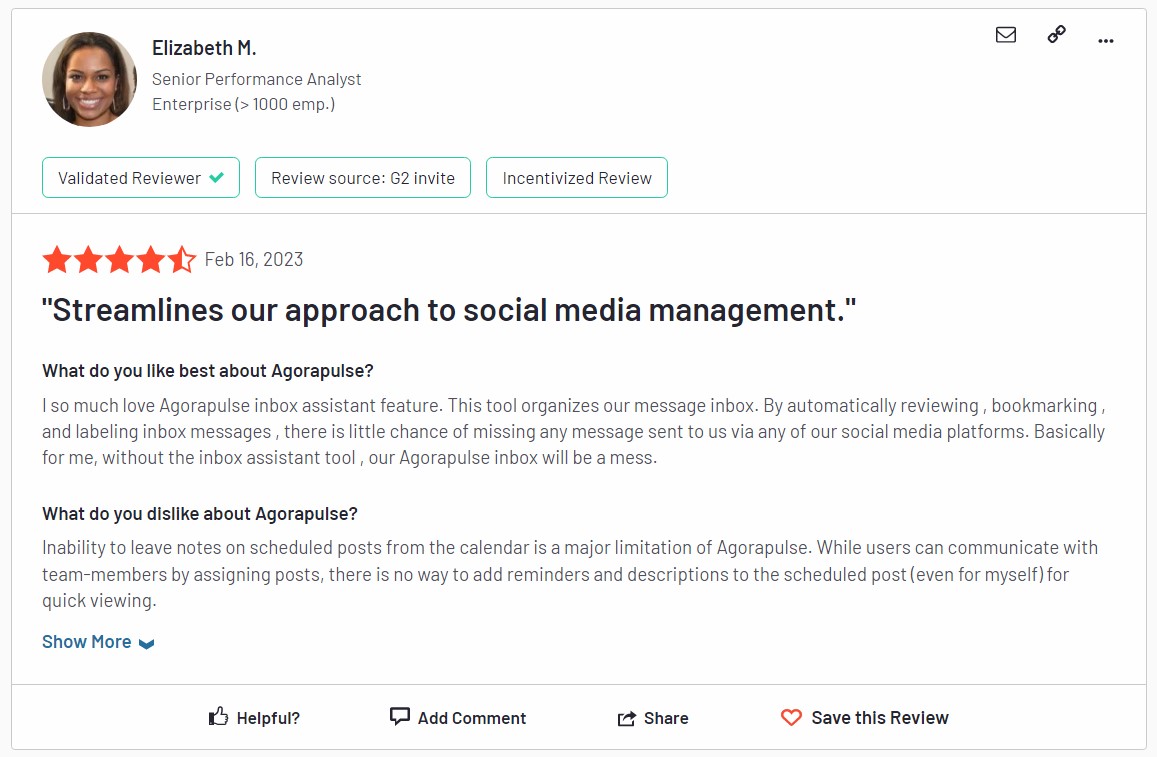Click the green Validated Reviewer checkmark
Image resolution: width=1157 pixels, height=757 pixels.
click(216, 178)
